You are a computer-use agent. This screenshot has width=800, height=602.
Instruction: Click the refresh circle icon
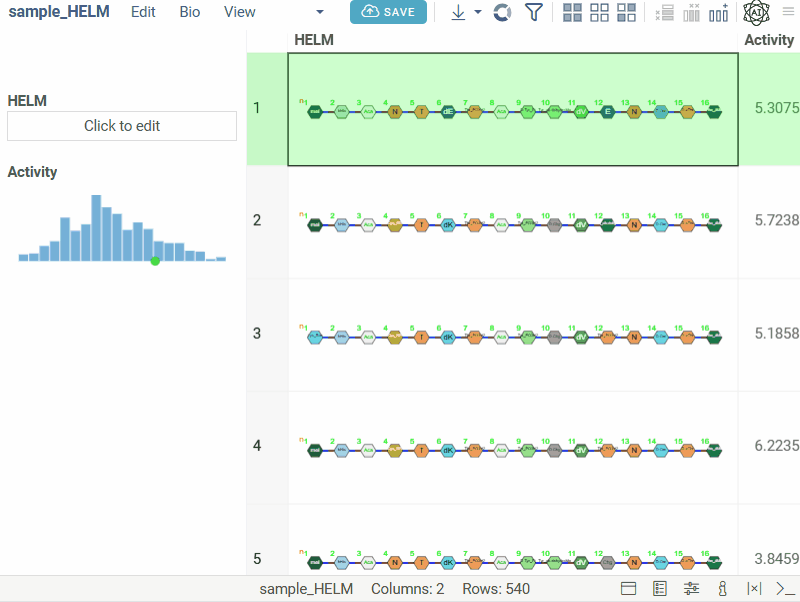point(503,13)
